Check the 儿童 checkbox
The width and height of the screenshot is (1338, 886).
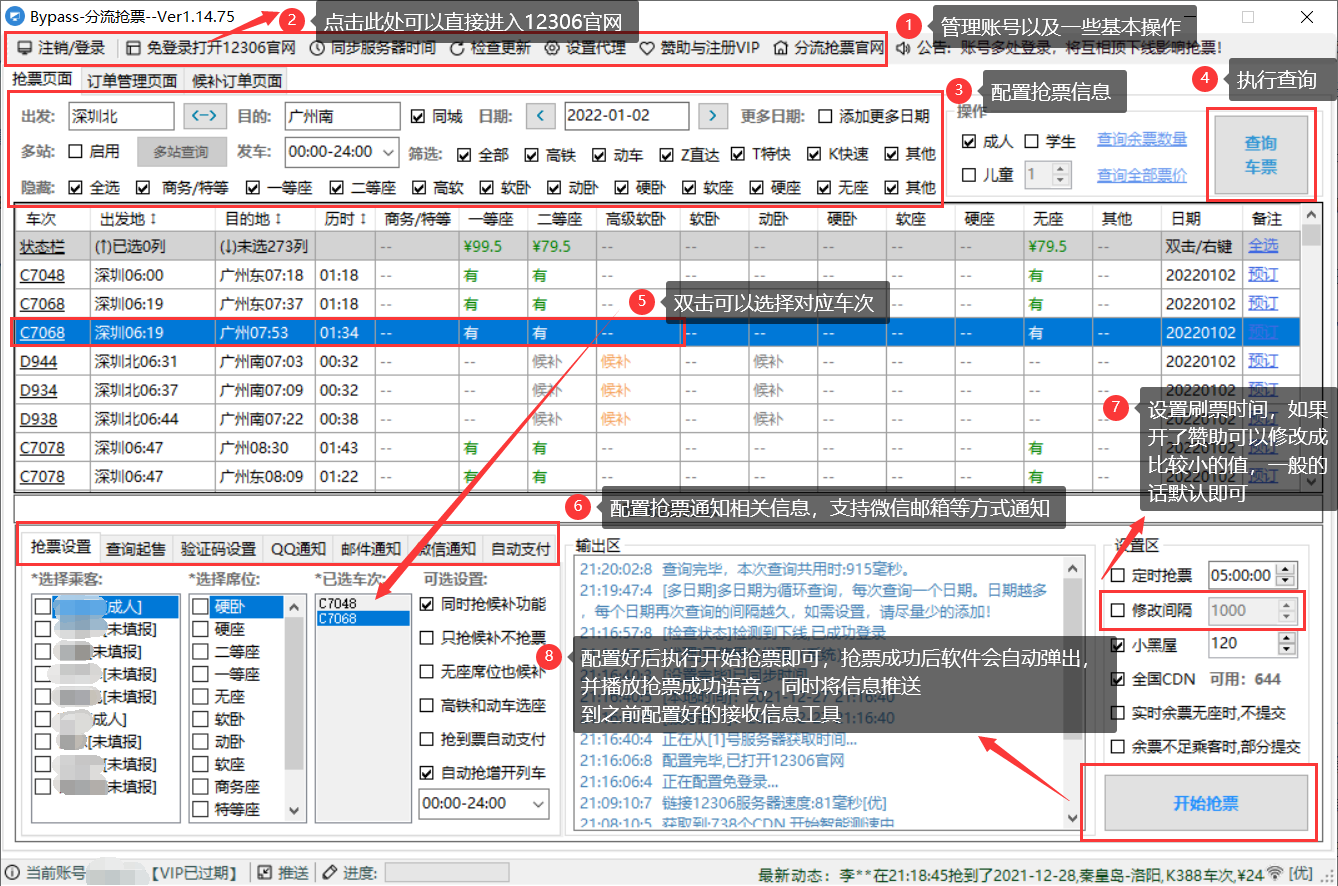(x=968, y=175)
